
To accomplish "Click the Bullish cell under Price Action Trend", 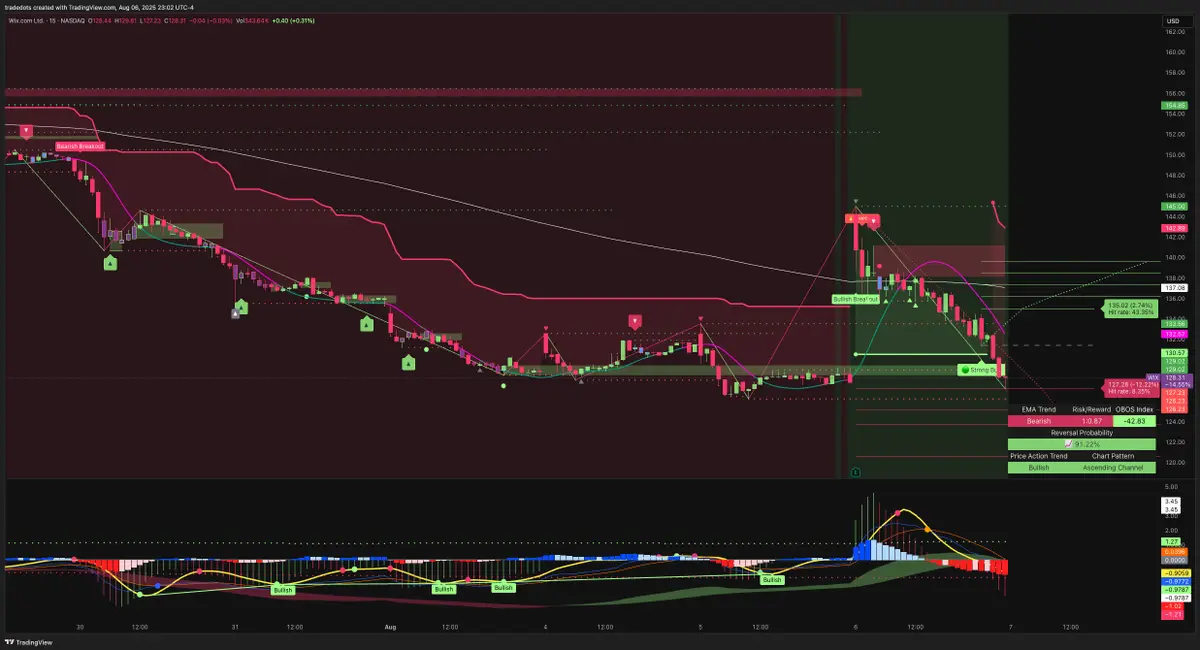I will click(x=1039, y=467).
